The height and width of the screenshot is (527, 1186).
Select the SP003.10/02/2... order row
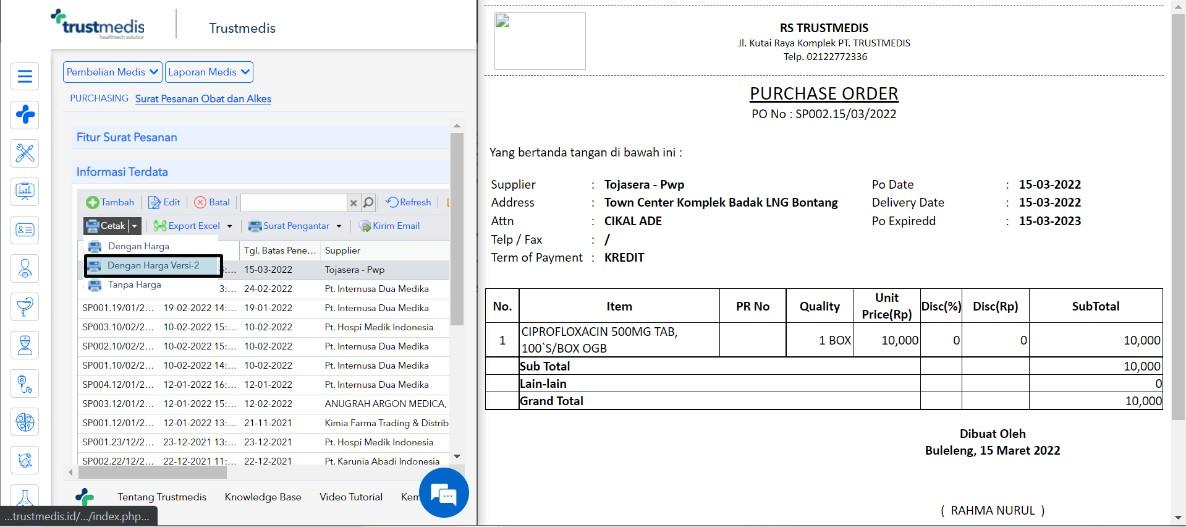point(263,327)
